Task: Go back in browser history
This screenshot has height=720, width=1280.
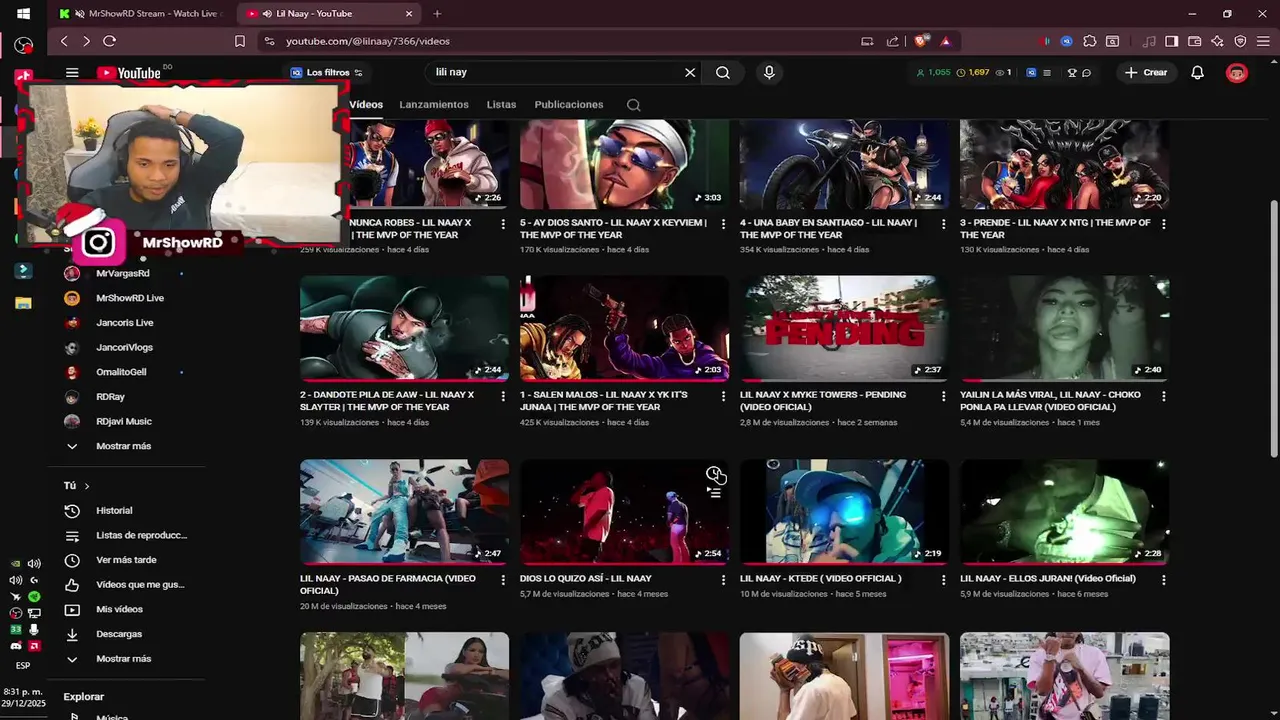Action: [64, 41]
